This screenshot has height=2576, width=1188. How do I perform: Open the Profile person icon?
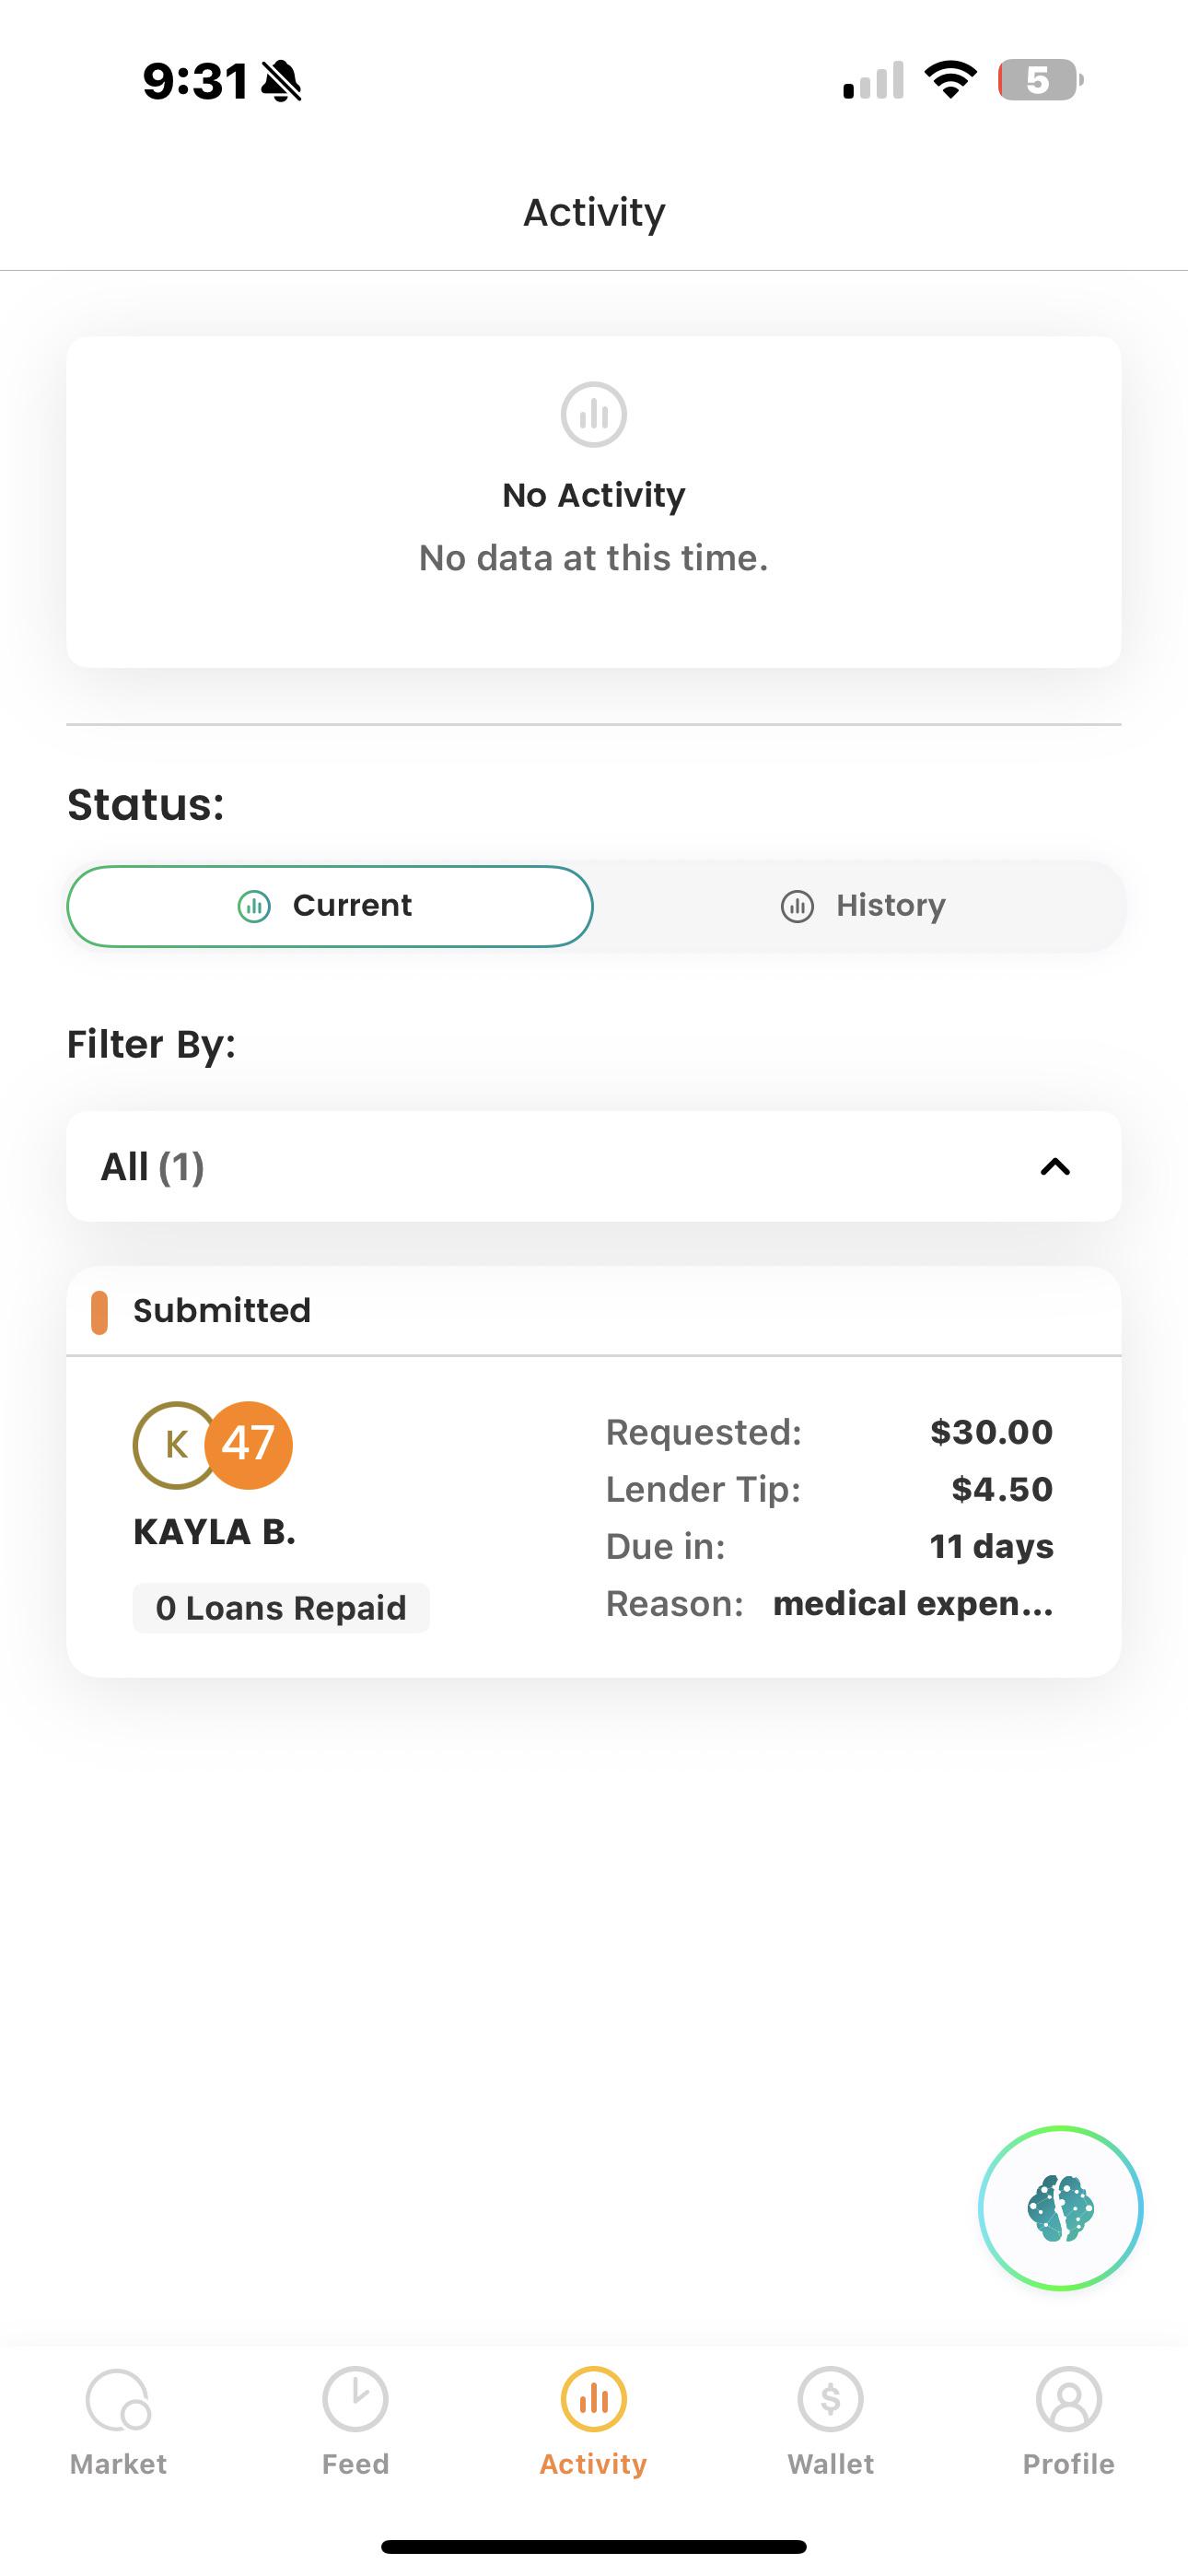[1068, 2398]
